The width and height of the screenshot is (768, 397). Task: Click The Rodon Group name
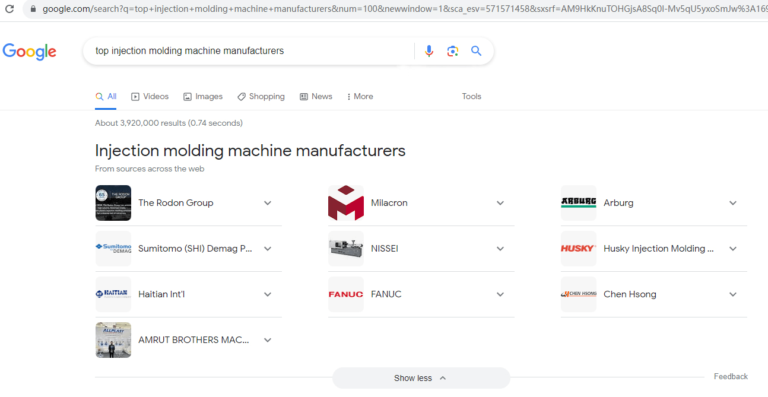[176, 203]
